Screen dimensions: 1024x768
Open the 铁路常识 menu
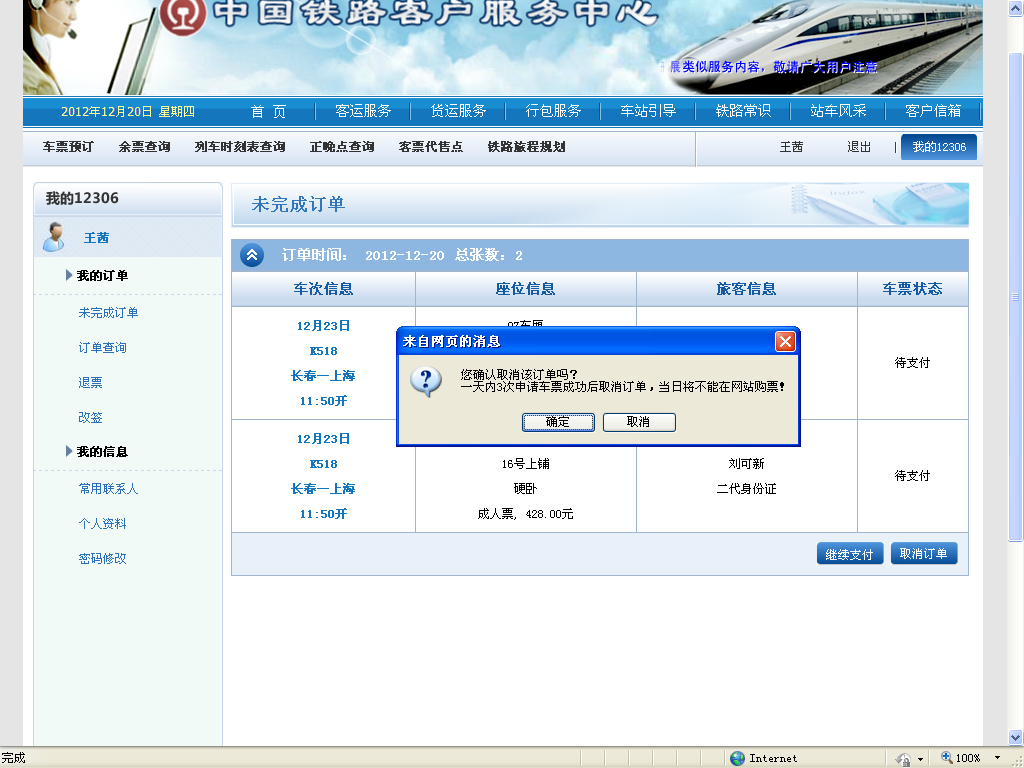(743, 111)
